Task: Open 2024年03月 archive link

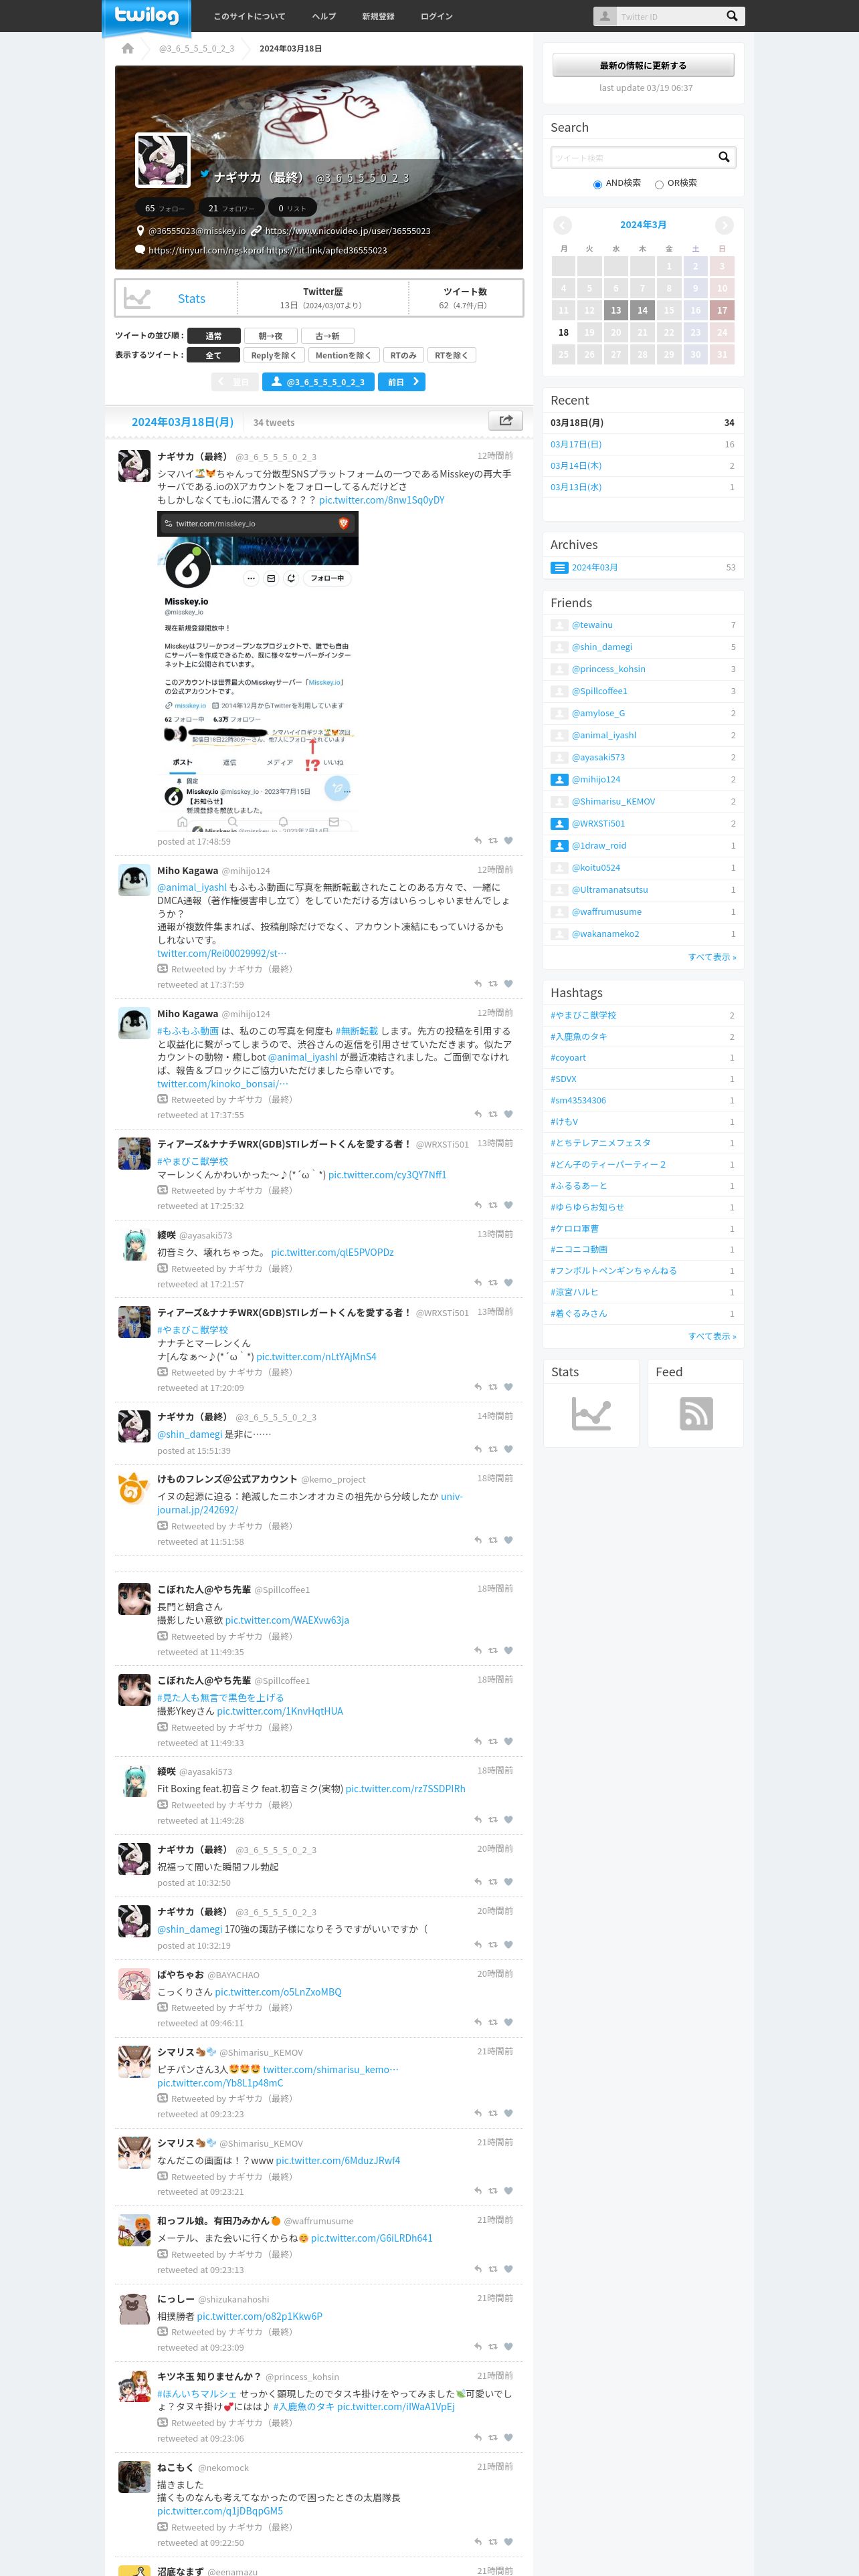Action: (x=595, y=567)
